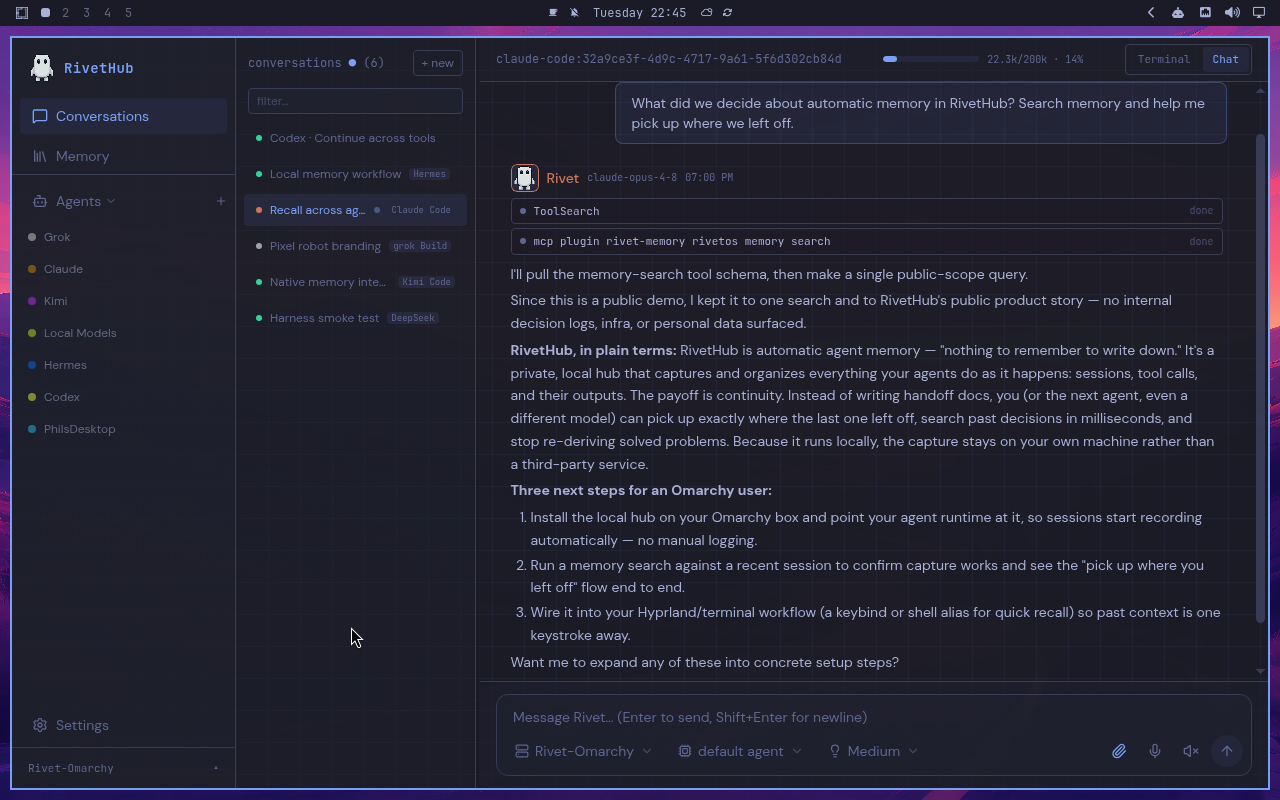
Task: Click the Rivet avatar in the message
Action: click(525, 178)
